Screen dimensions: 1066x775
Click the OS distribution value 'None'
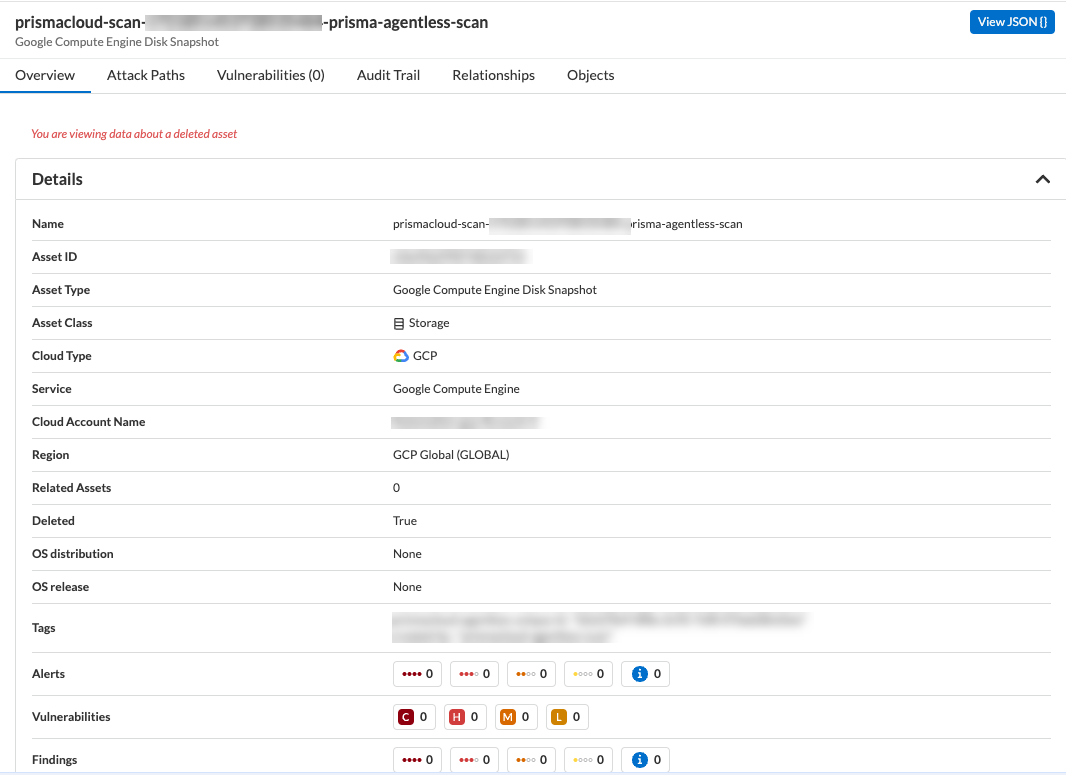tap(407, 554)
